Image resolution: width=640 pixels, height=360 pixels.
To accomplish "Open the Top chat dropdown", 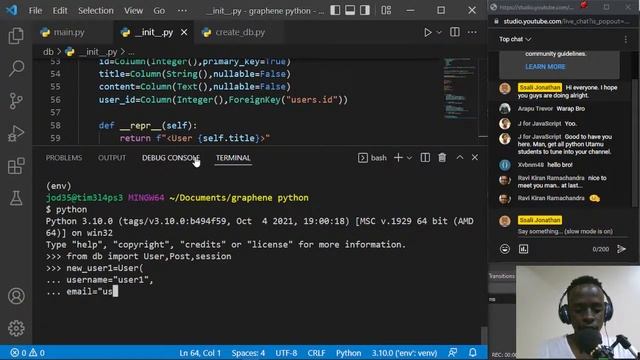I will 515,39.
